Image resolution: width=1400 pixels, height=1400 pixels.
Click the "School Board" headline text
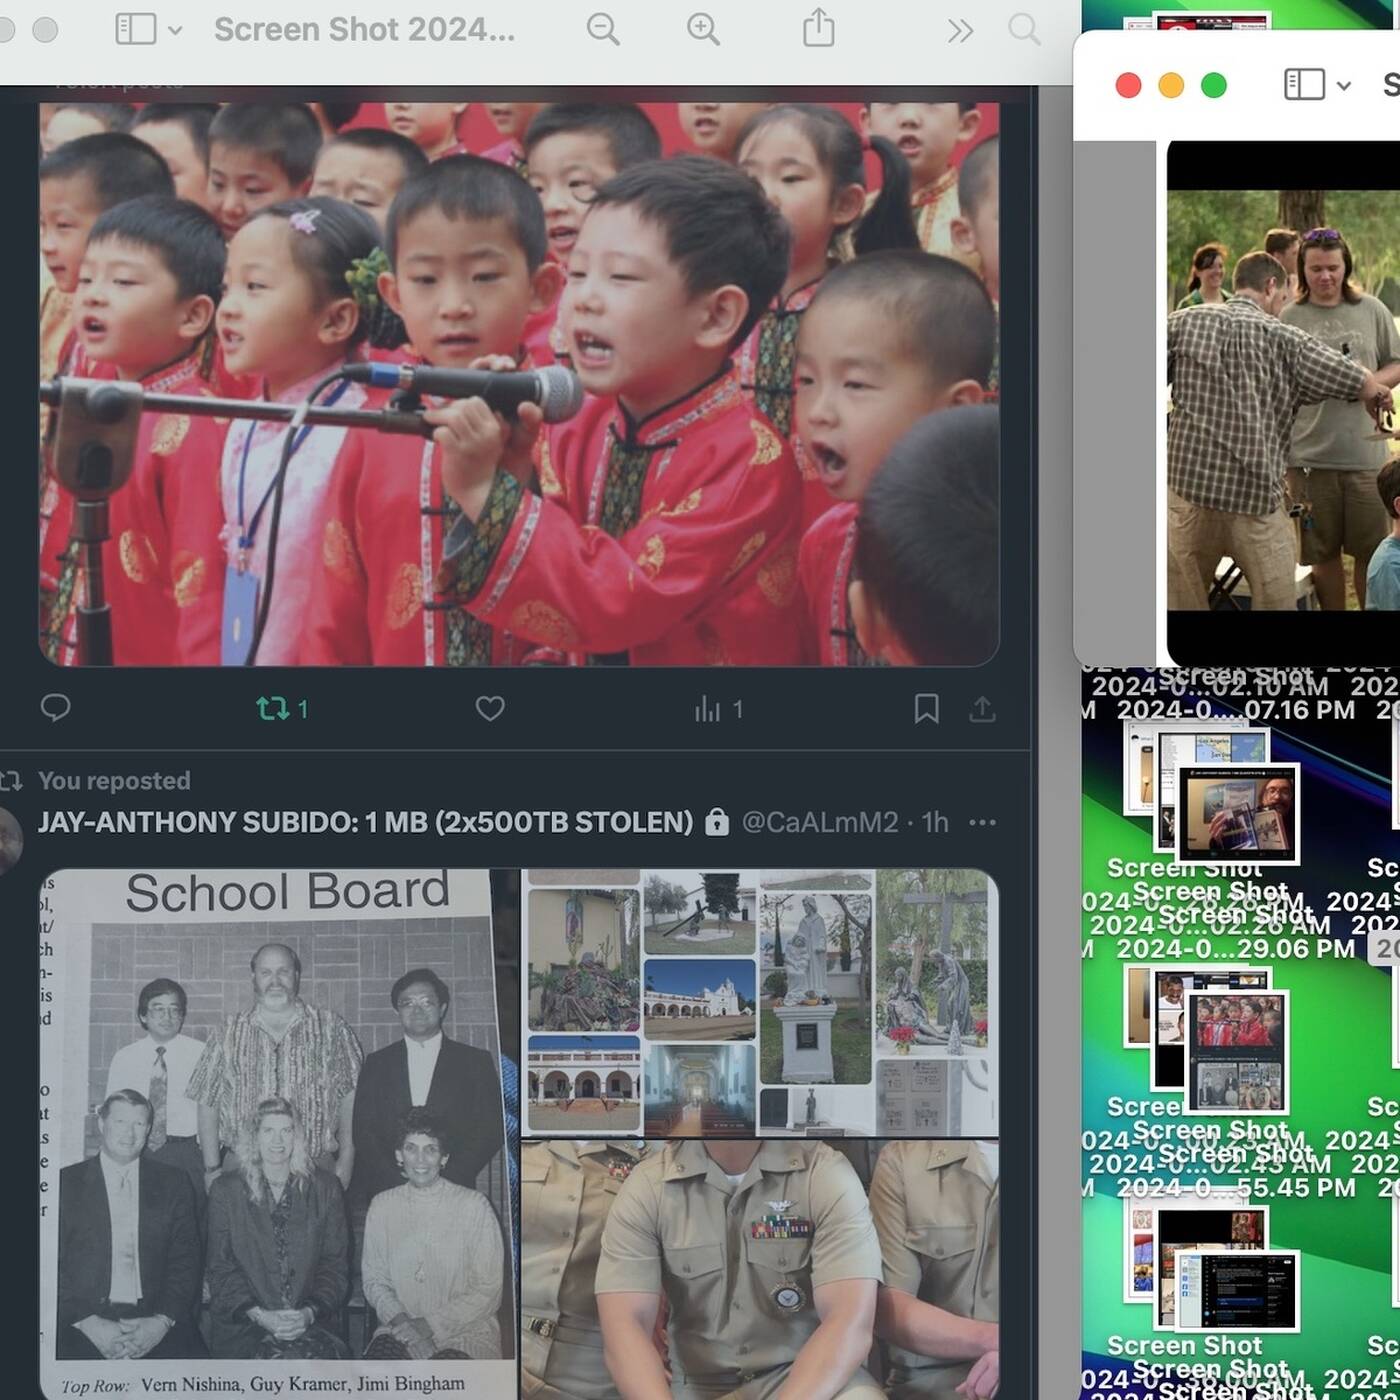tap(287, 892)
